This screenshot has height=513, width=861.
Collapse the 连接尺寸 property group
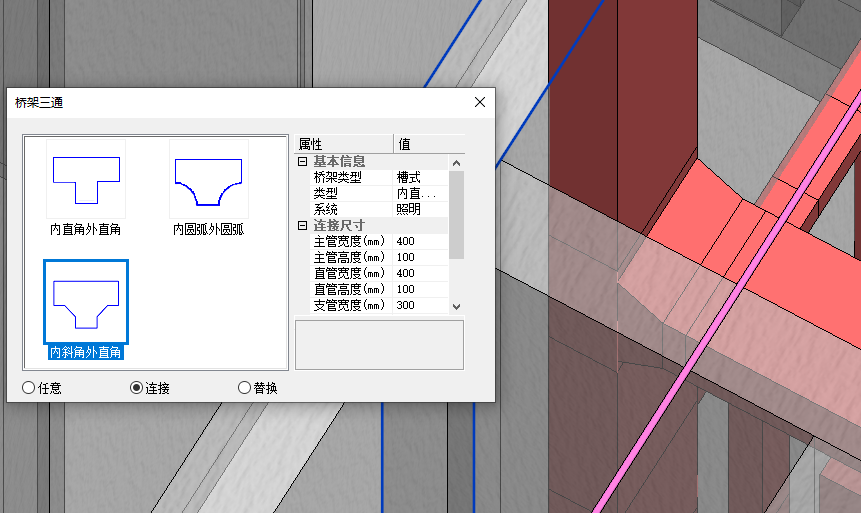(302, 226)
